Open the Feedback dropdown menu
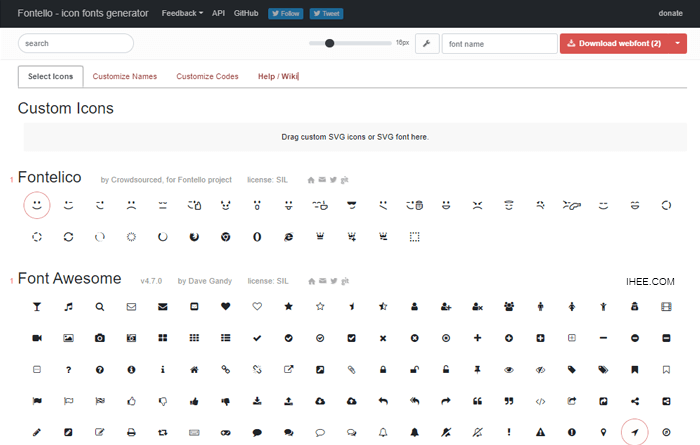The image size is (700, 445). click(x=182, y=13)
